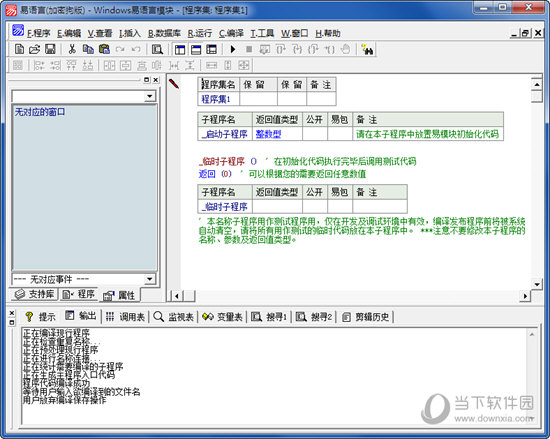Float the bottom panel with its square button
Image resolution: width=550 pixels, height=439 pixels.
pyautogui.click(x=12, y=322)
